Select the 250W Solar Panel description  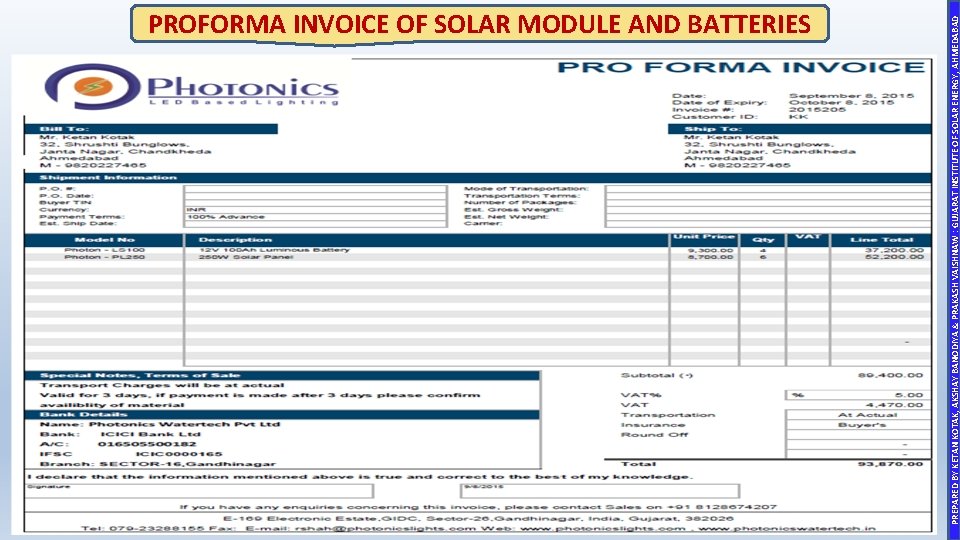[246, 257]
